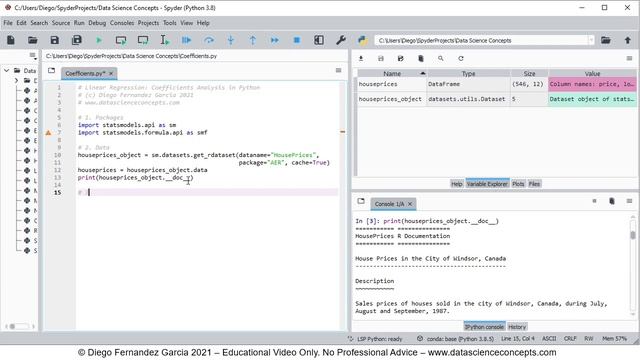
Task: Run cell and advance icon
Action: [143, 40]
